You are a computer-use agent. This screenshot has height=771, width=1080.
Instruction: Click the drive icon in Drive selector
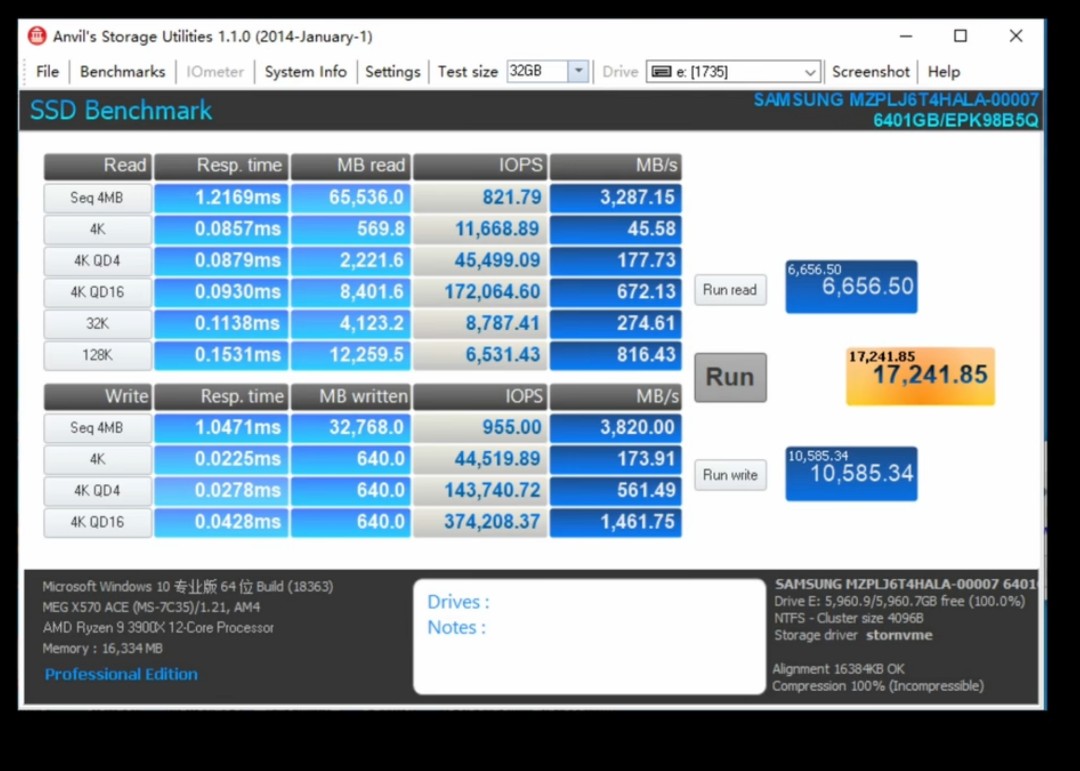point(660,72)
